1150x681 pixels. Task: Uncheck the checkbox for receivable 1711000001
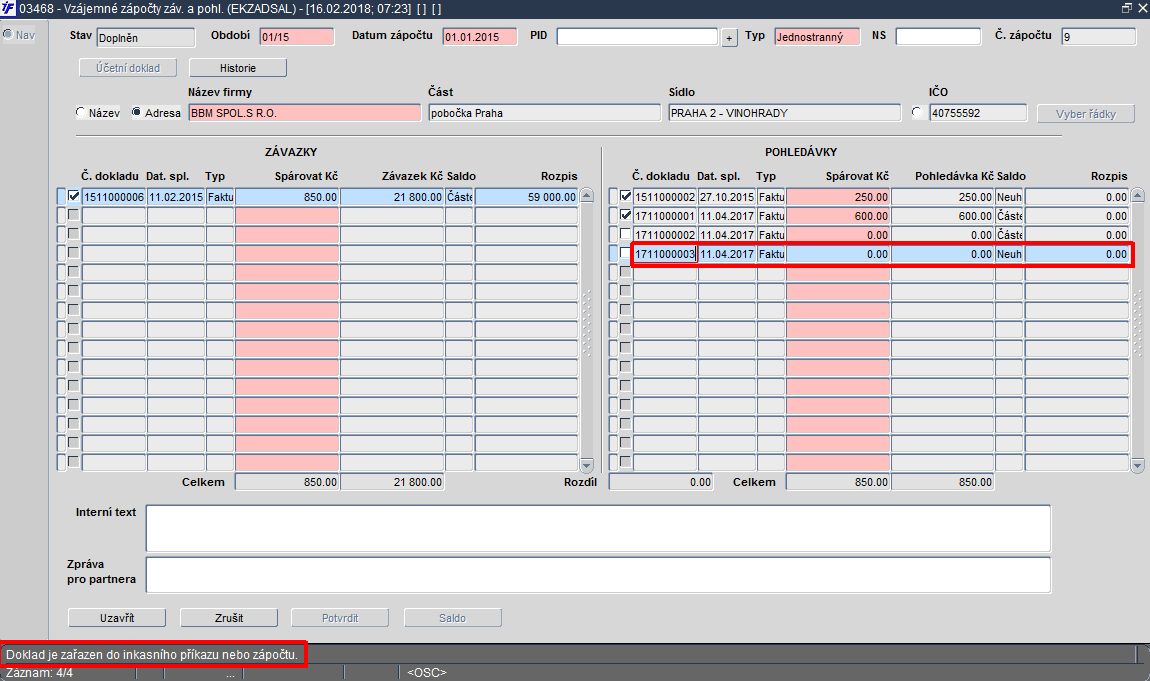pyautogui.click(x=625, y=216)
